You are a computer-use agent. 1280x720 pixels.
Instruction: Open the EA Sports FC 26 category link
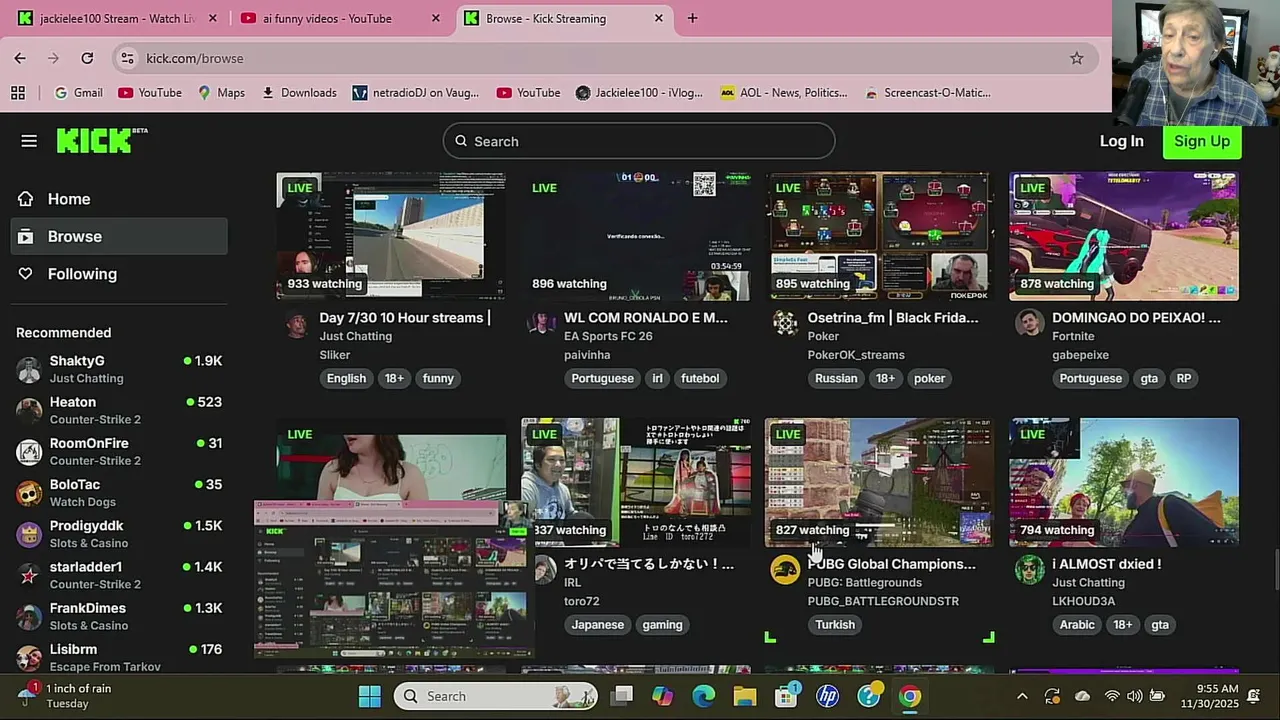click(x=608, y=336)
